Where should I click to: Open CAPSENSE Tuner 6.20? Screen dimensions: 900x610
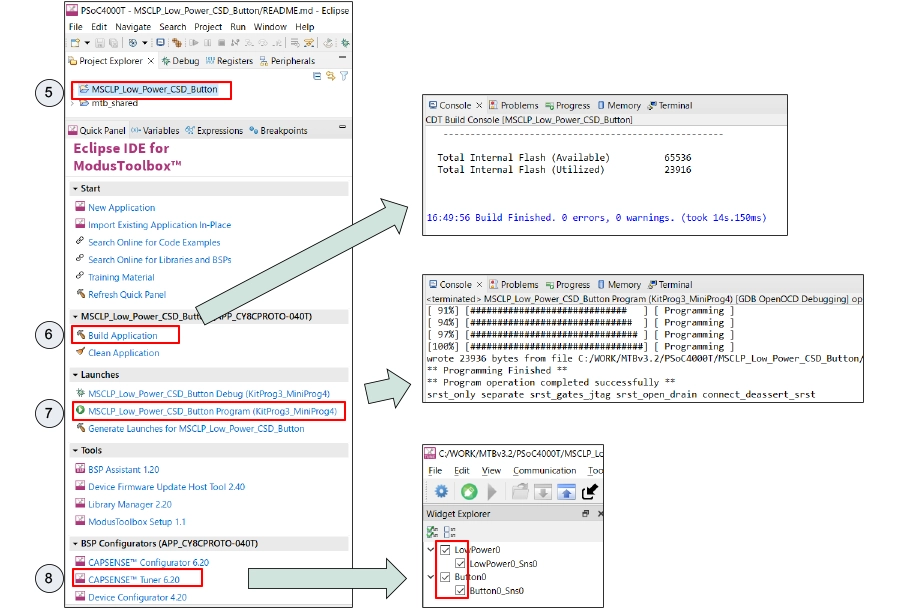tap(134, 580)
